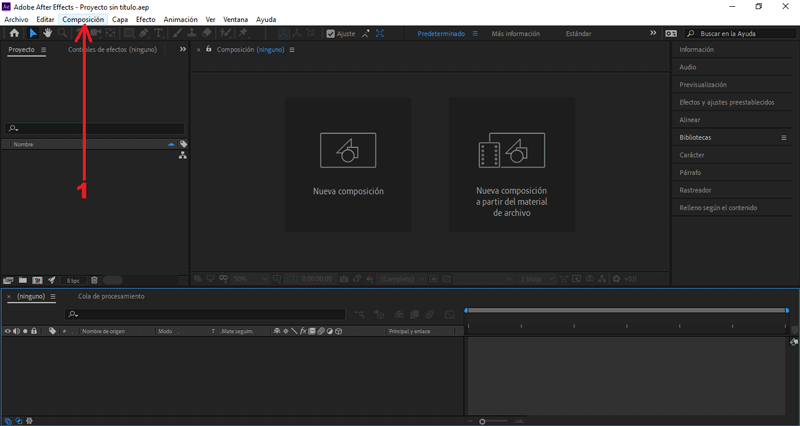Open the Efectos y ajustes preestablecidos panel
The image size is (800, 426).
coord(727,103)
